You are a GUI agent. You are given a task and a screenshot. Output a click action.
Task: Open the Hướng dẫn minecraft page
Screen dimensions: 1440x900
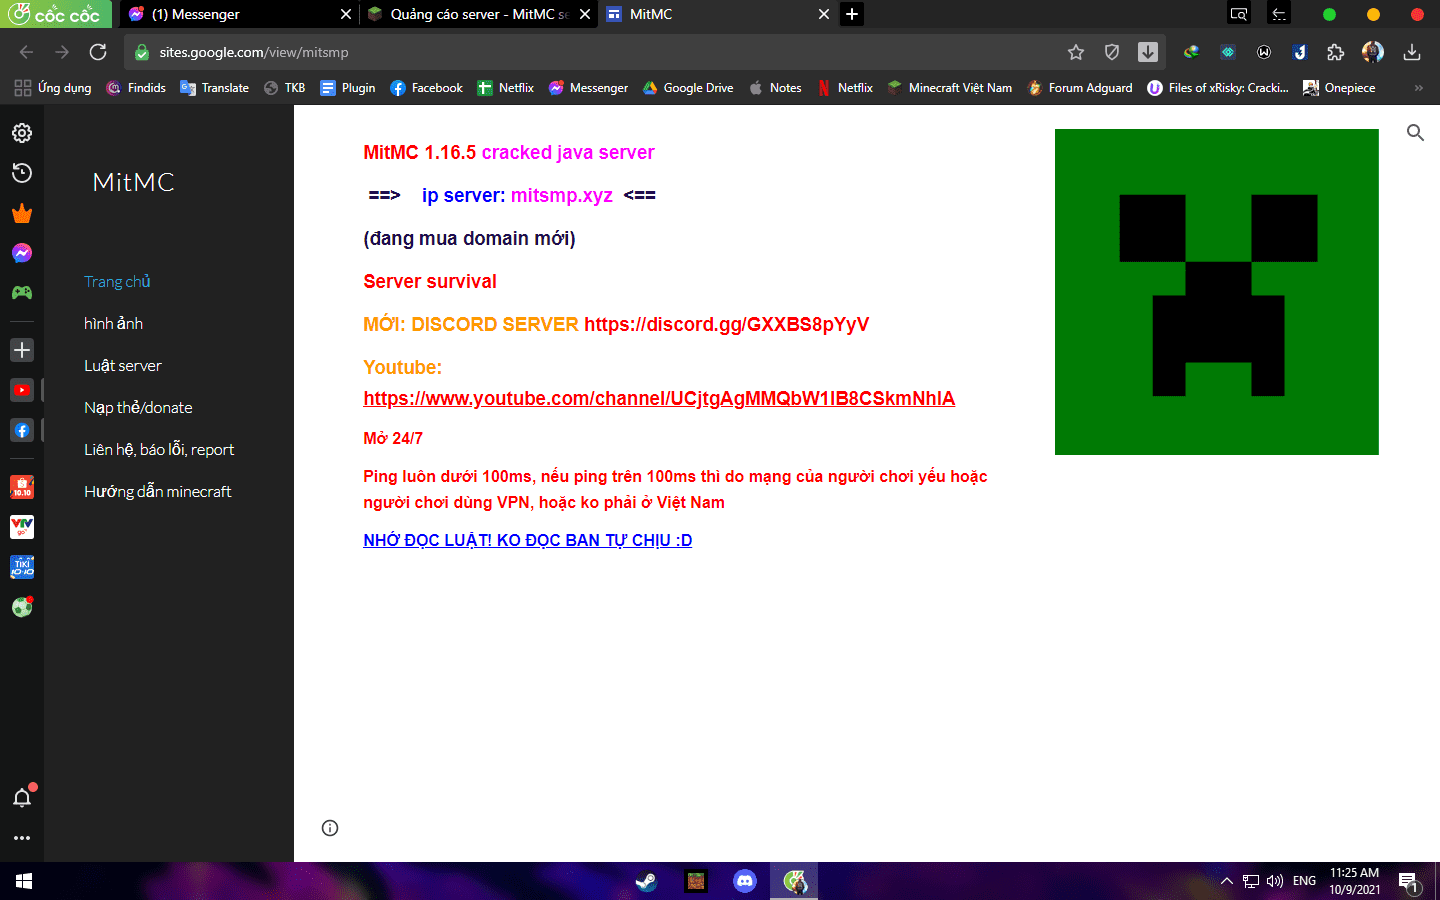click(157, 492)
